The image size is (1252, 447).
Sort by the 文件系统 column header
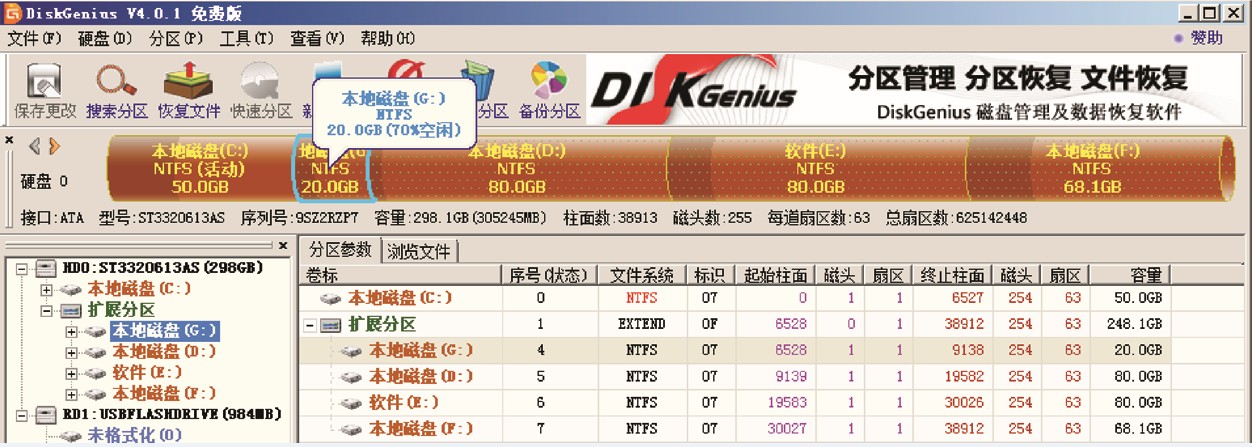pos(642,275)
